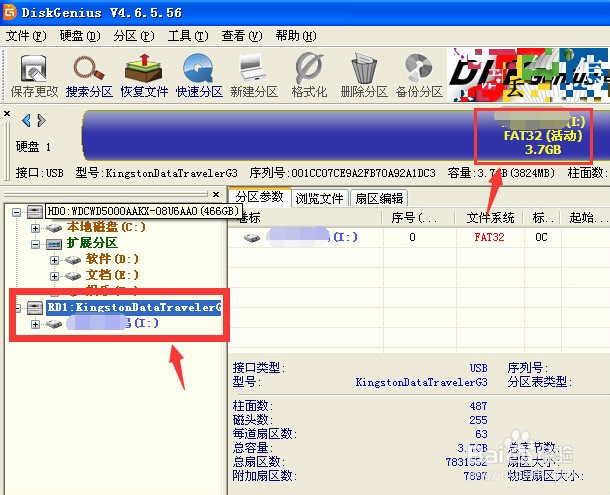Collapse the 扩展分区 node
The height and width of the screenshot is (495, 610).
coord(35,244)
